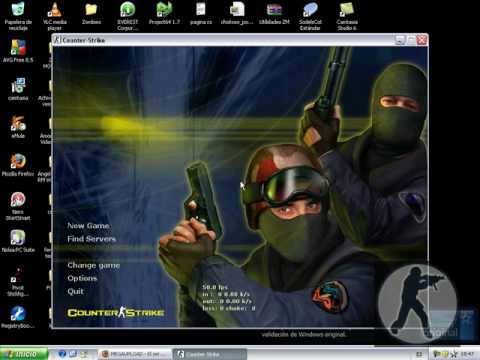The height and width of the screenshot is (360, 480).
Task: Click Quit in the Counter-Strike menu
Action: tap(75, 291)
